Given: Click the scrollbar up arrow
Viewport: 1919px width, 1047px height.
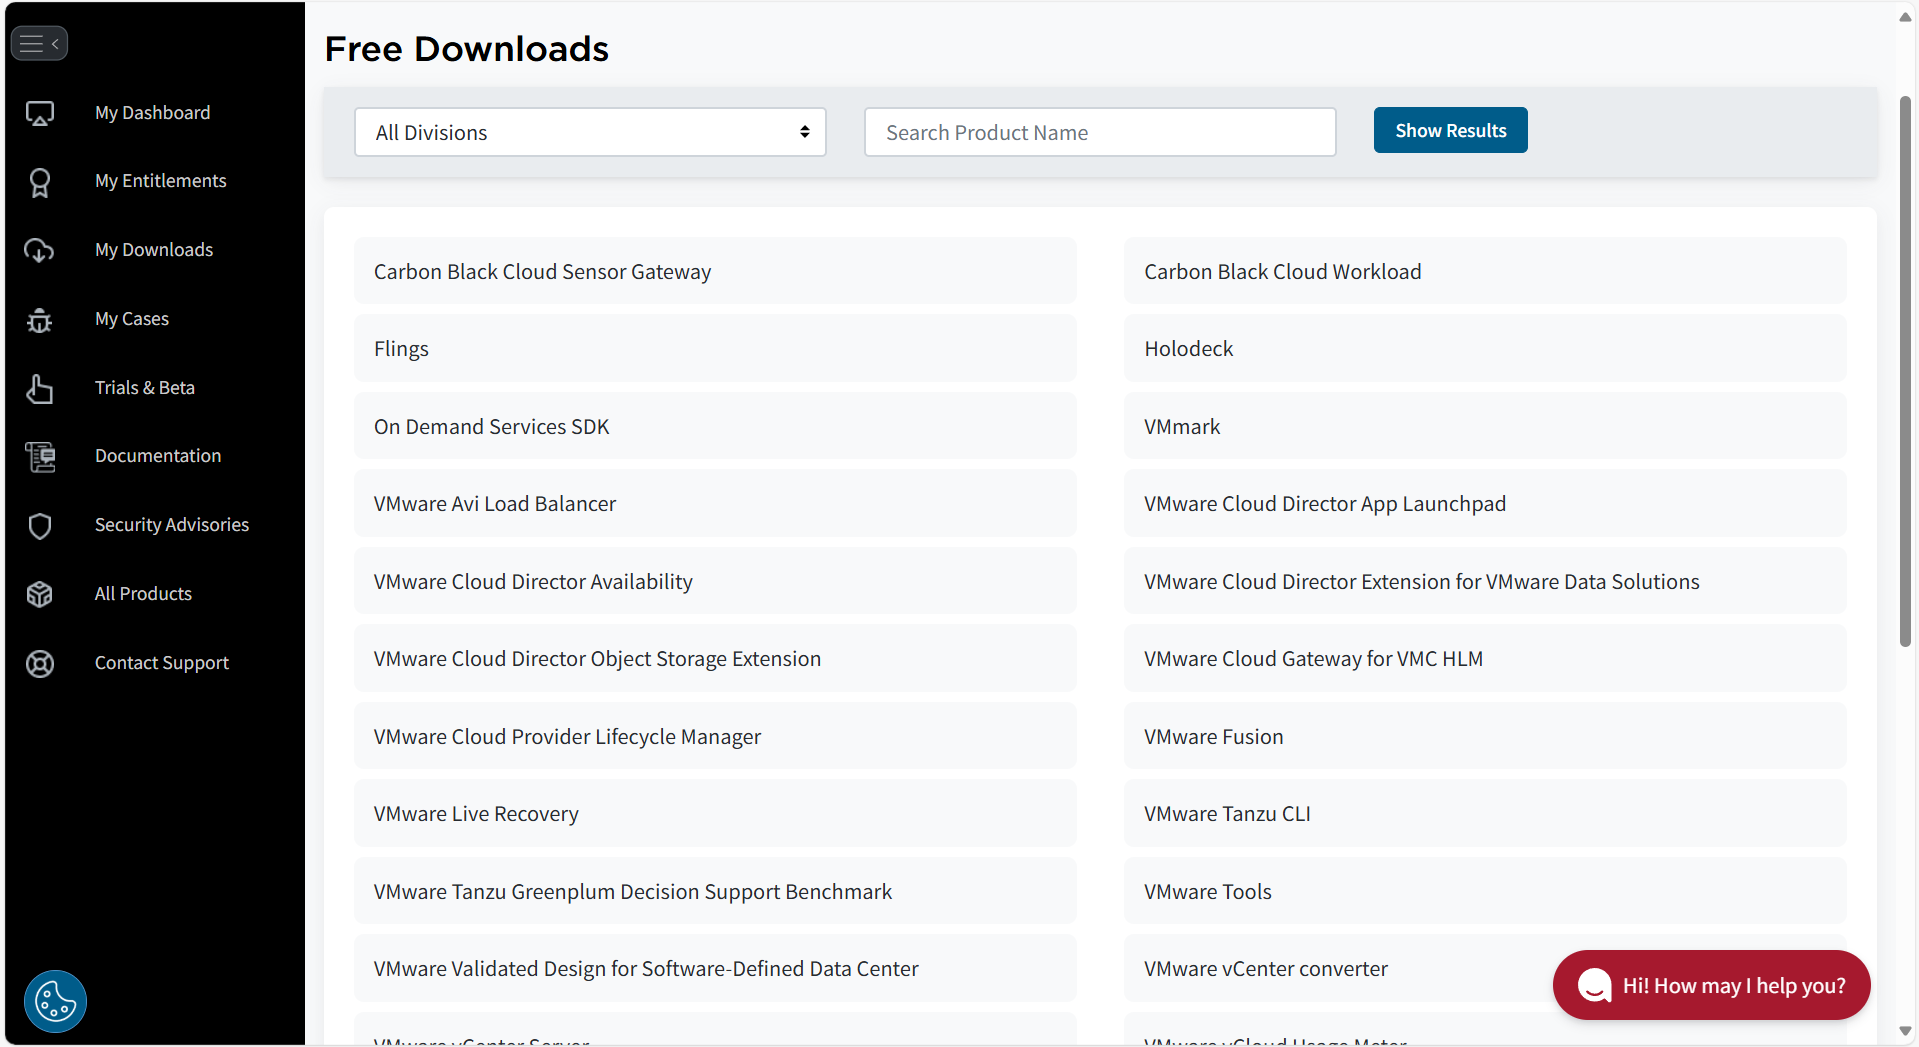Looking at the screenshot, I should pyautogui.click(x=1905, y=17).
